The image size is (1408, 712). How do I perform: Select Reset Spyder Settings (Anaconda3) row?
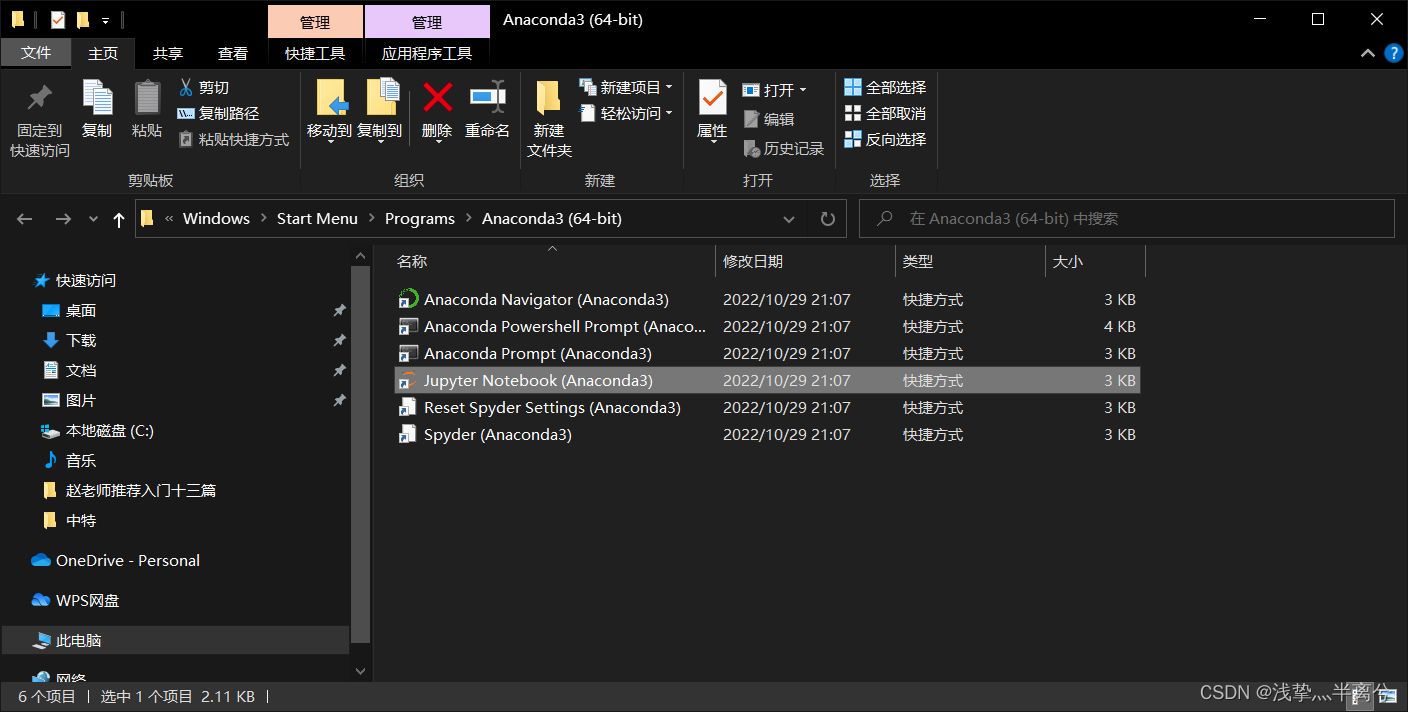coord(766,407)
